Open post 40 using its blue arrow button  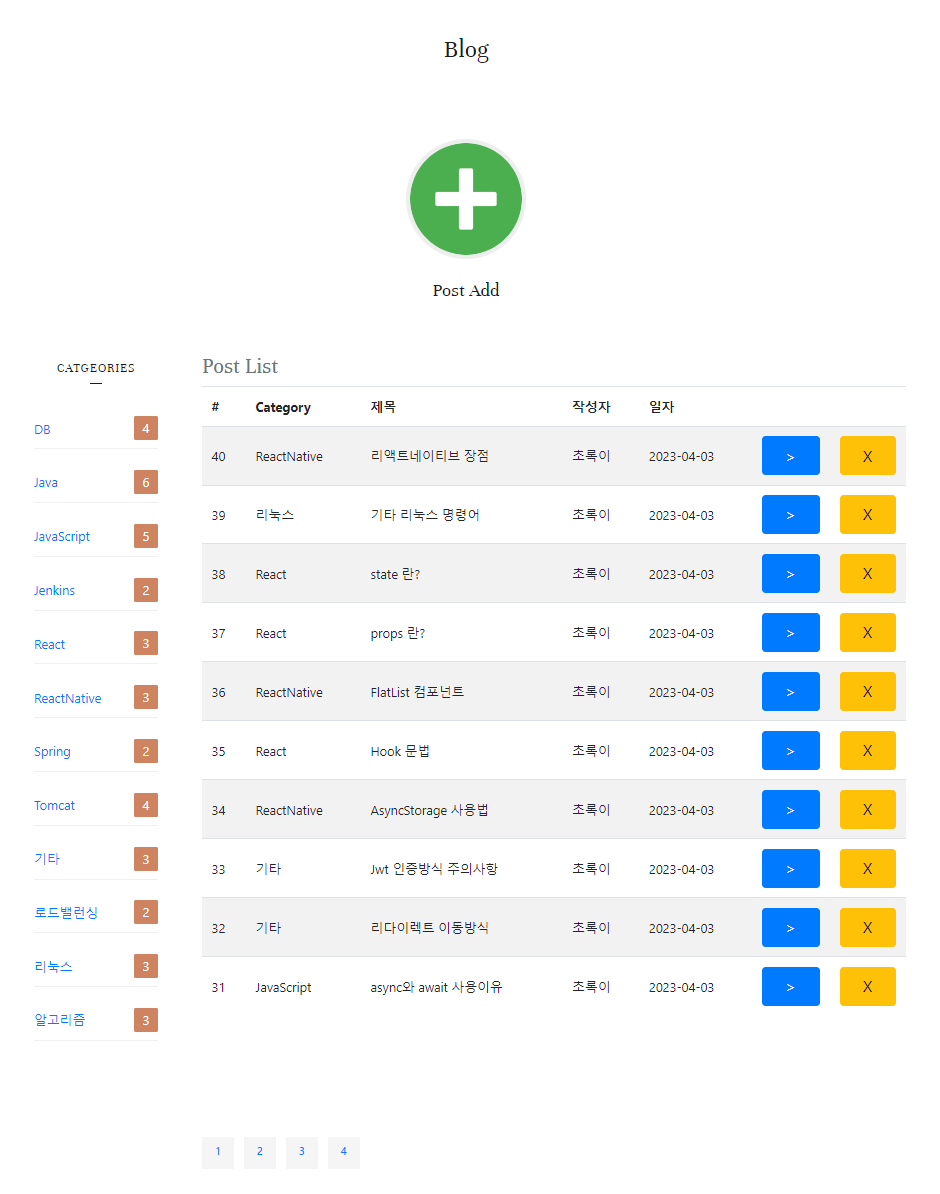790,455
